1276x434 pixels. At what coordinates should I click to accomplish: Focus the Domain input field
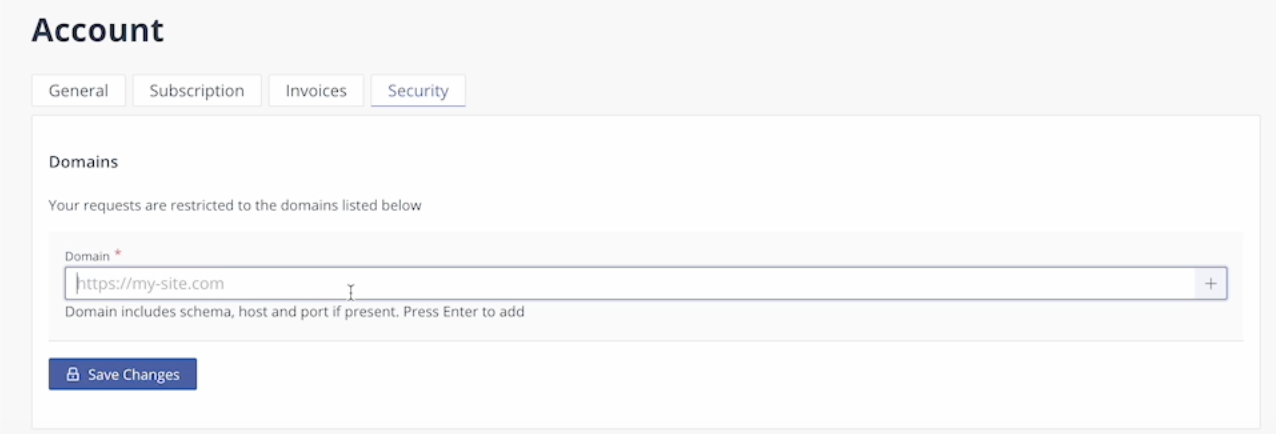coord(630,284)
